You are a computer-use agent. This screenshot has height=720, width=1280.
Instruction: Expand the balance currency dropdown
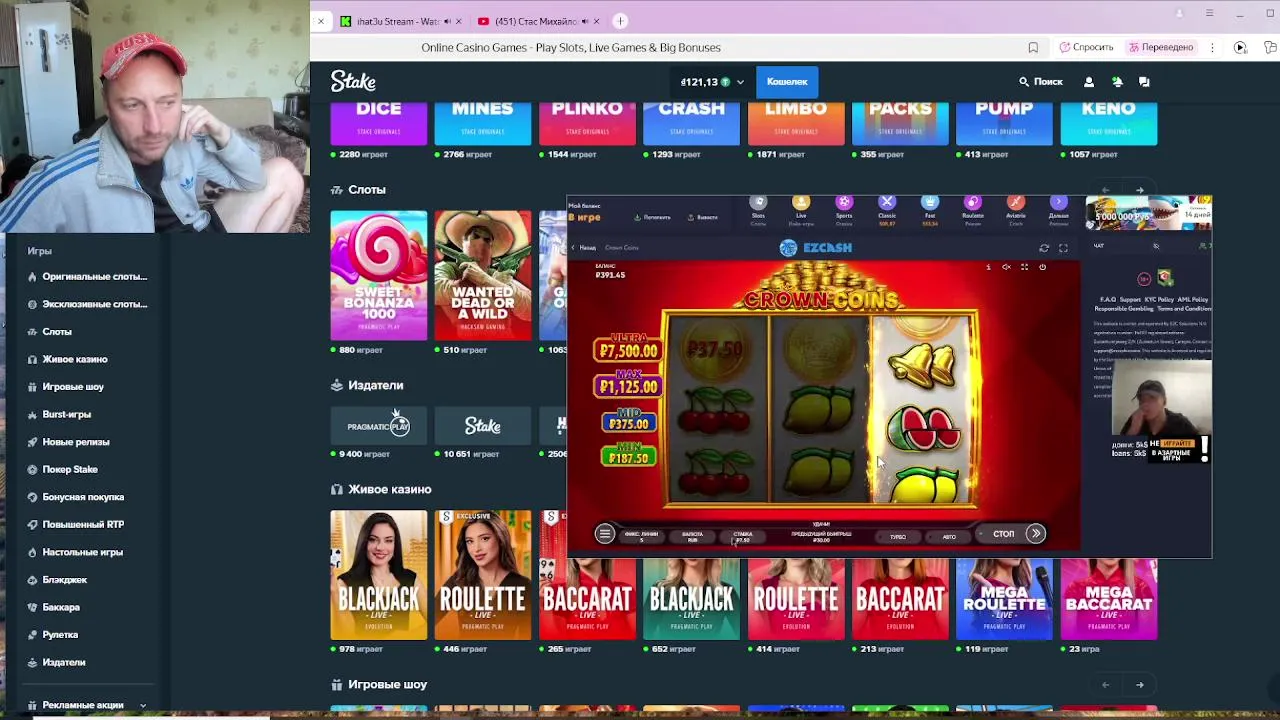pos(740,82)
